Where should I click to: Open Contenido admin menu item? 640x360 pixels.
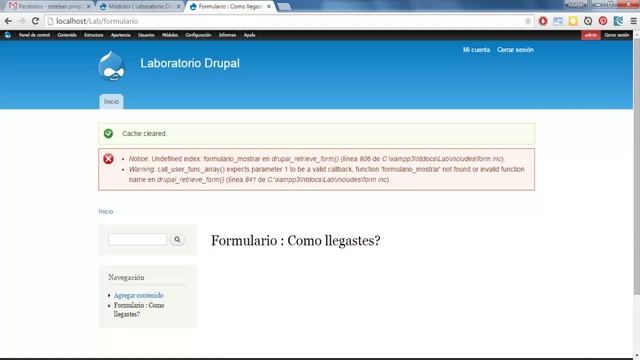67,35
